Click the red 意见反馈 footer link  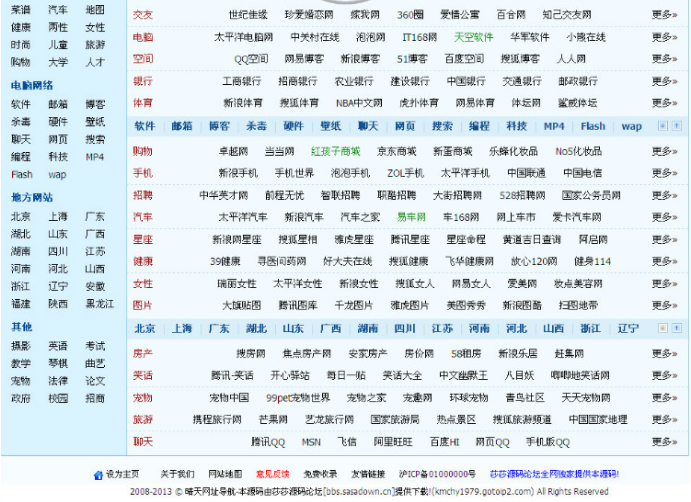[272, 474]
